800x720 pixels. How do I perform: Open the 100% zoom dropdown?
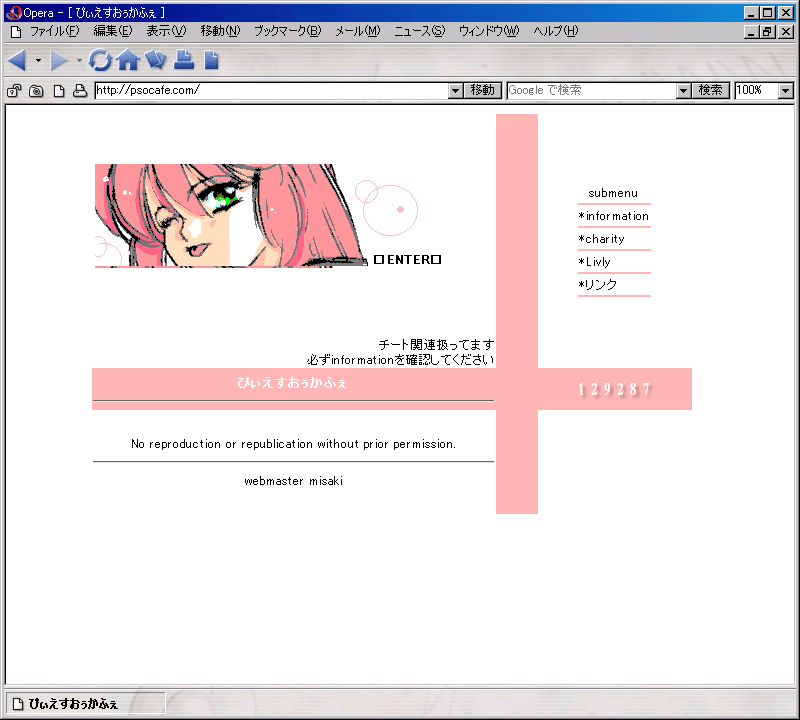click(786, 91)
